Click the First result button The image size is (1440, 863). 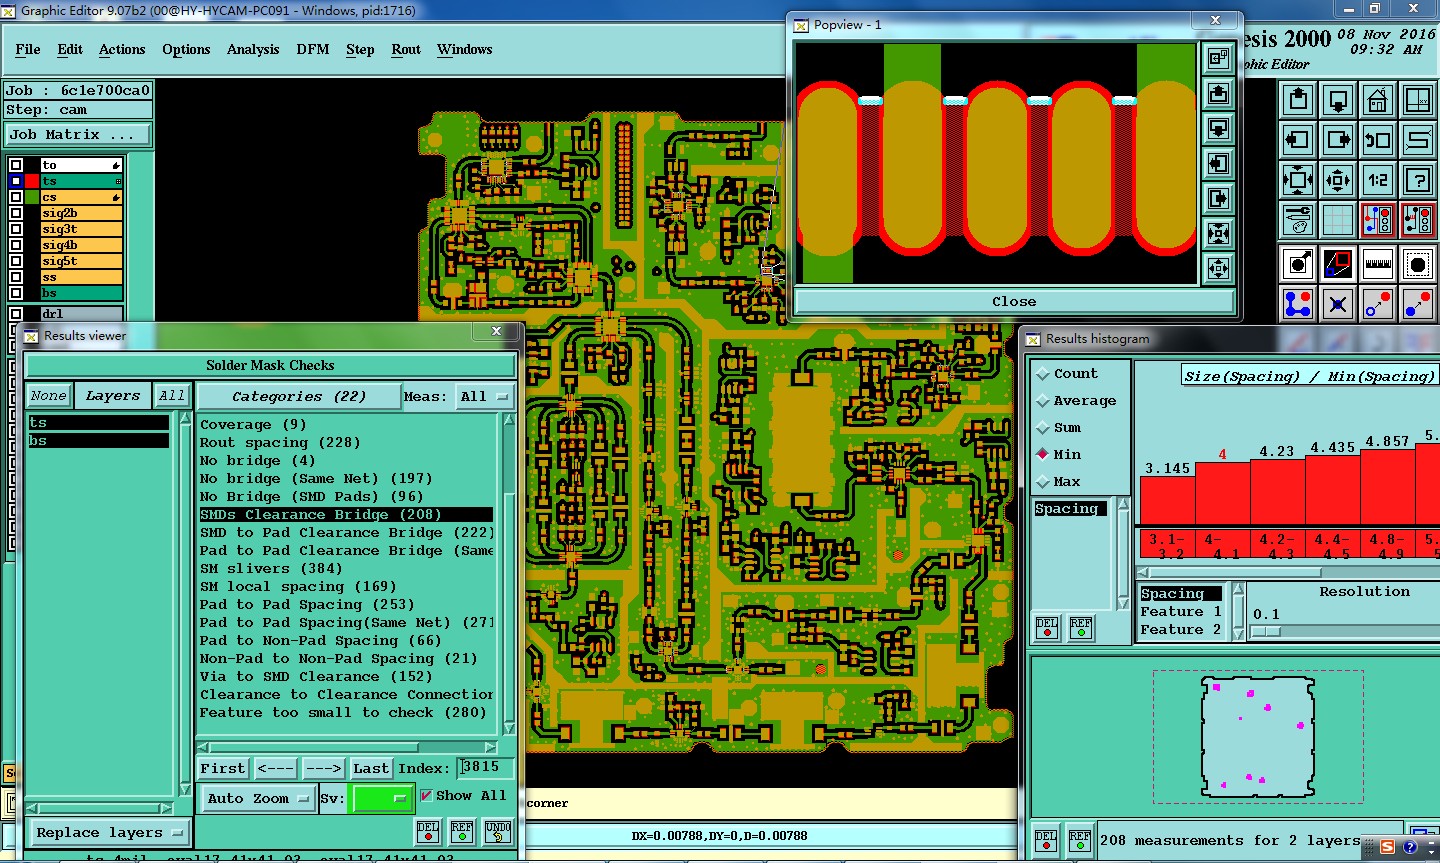223,768
